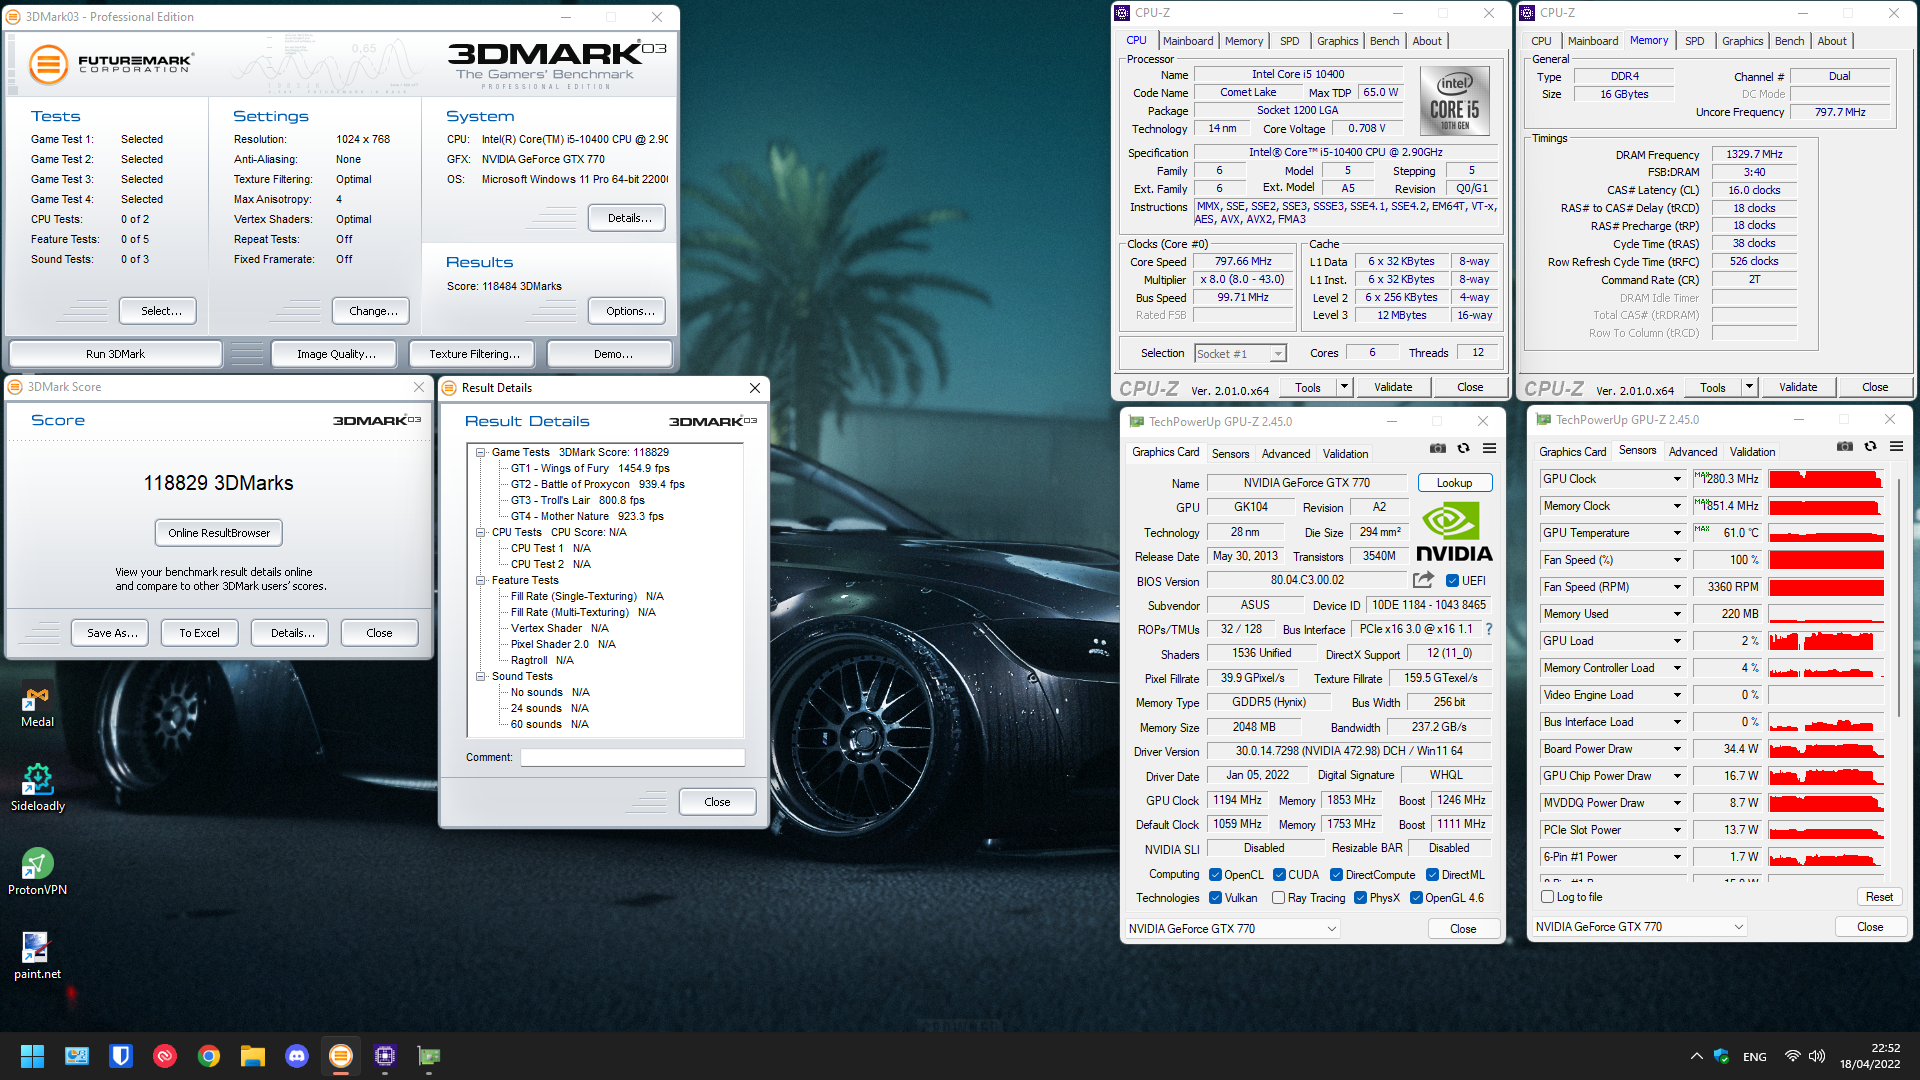Click the Reset button in GPU-Z Sensors
This screenshot has height=1080, width=1920.
click(1879, 897)
